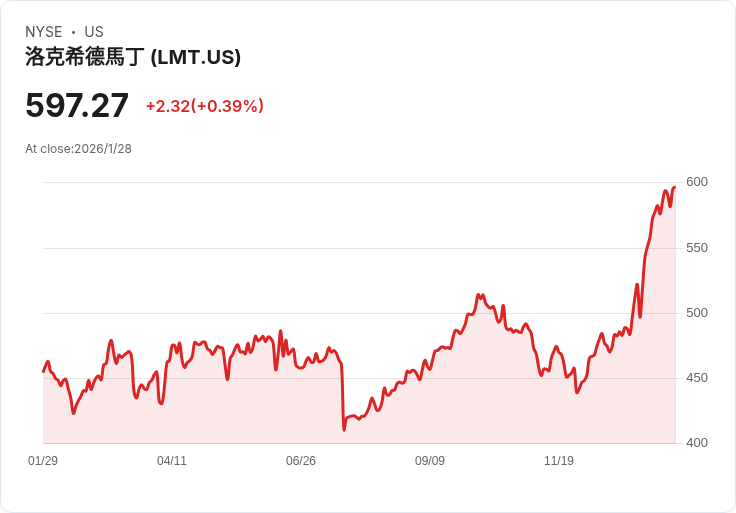Select the 11/19 date on x-axis
Screen dimensions: 736x513
[559, 460]
